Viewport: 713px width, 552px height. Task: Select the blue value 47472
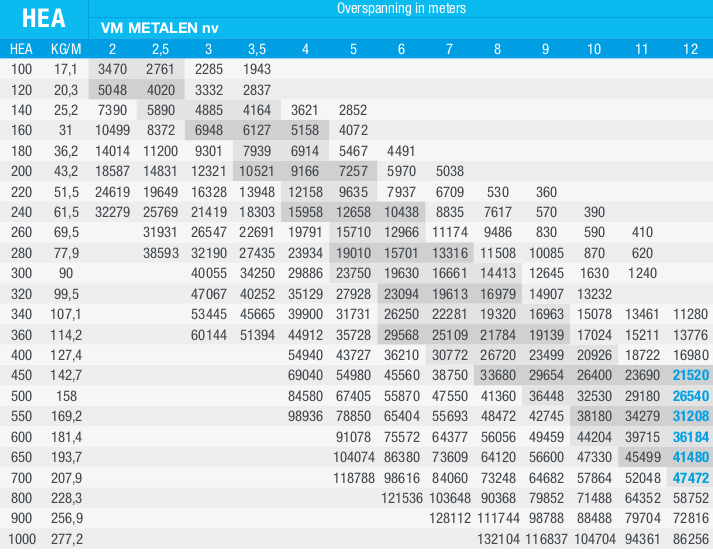691,478
